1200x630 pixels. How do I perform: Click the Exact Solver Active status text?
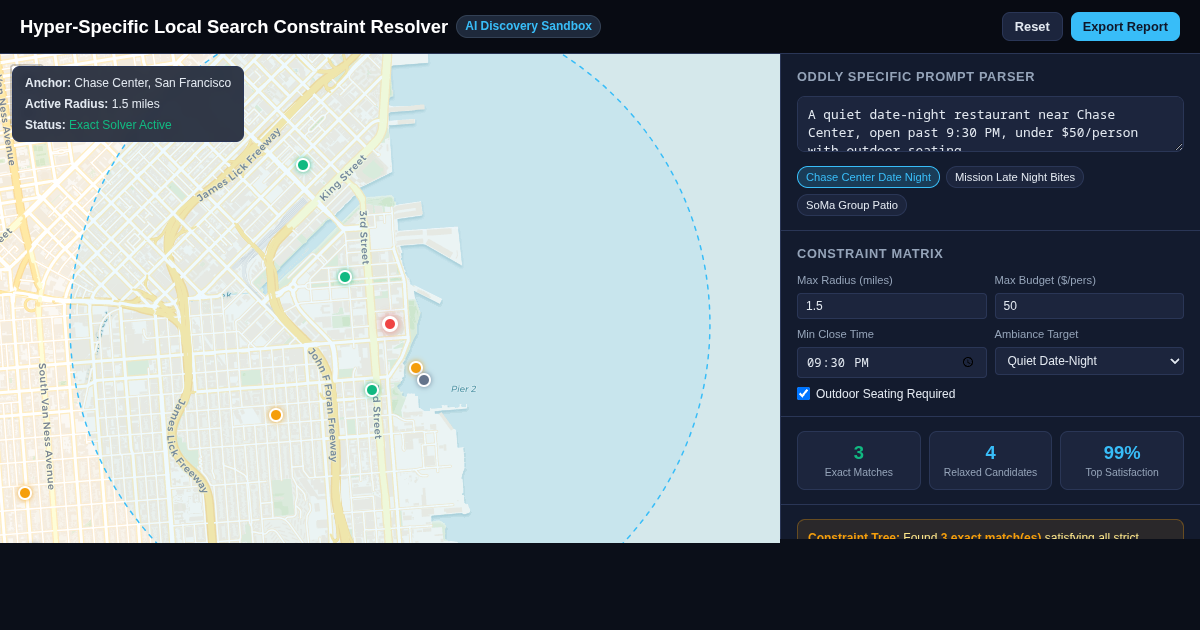point(120,125)
